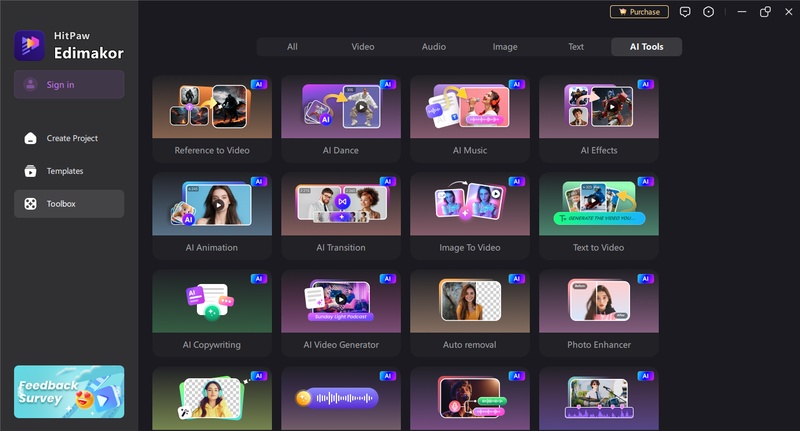This screenshot has height=431, width=800.
Task: Click the Photo Enhancer label text
Action: tap(599, 345)
